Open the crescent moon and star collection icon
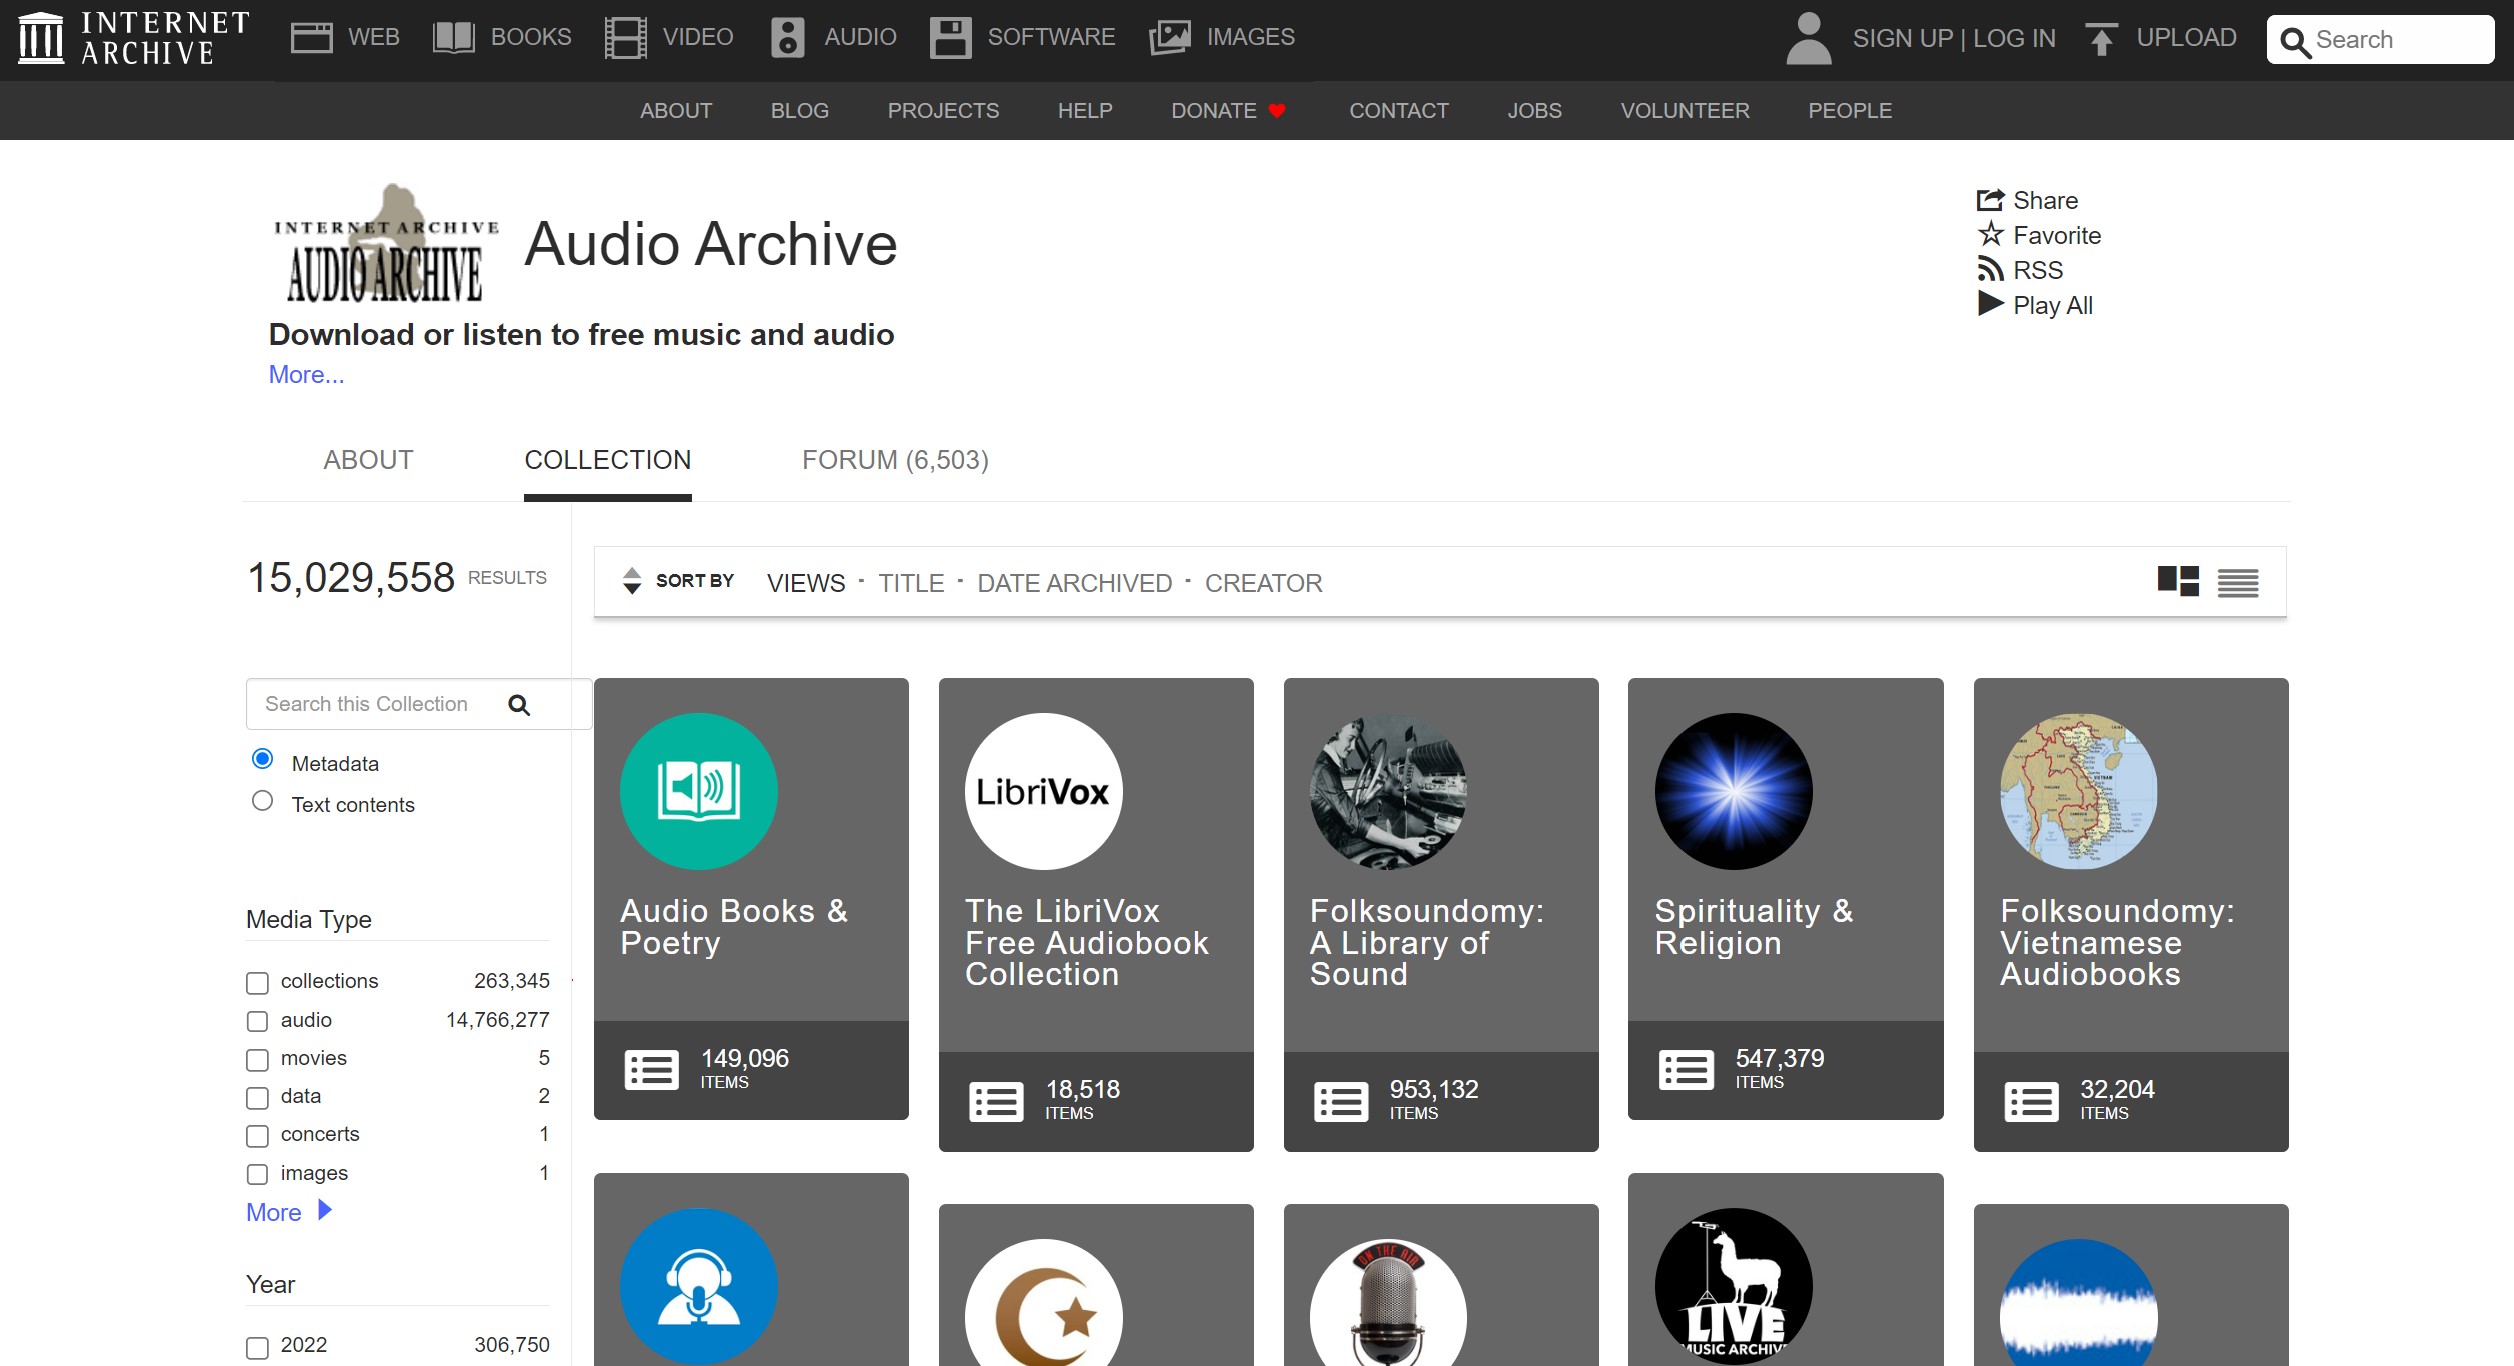Image resolution: width=2514 pixels, height=1366 pixels. click(1043, 1303)
